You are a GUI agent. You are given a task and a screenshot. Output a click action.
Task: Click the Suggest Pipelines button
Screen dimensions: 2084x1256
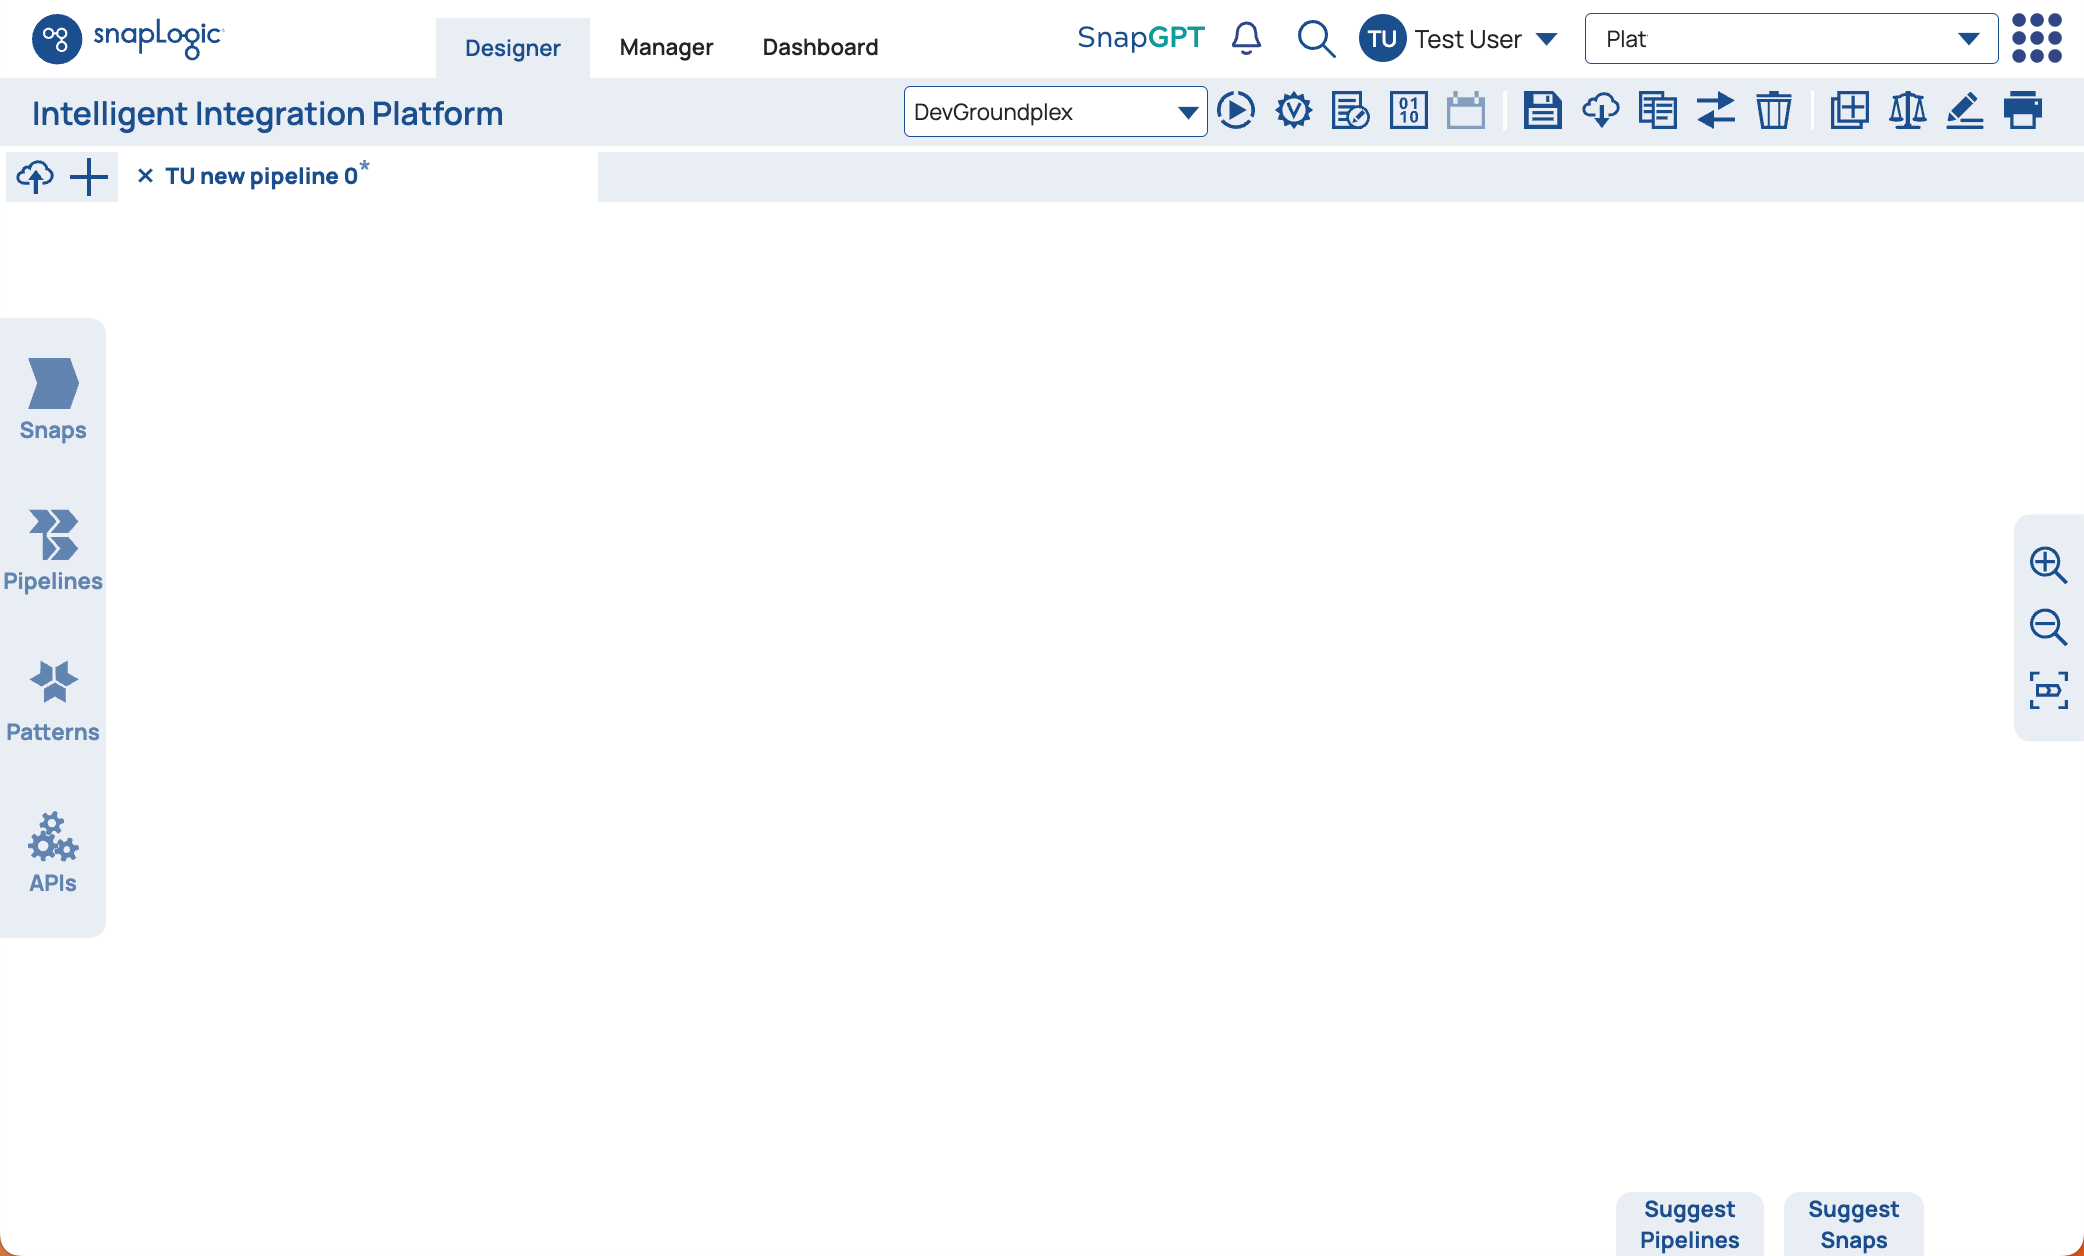coord(1689,1224)
